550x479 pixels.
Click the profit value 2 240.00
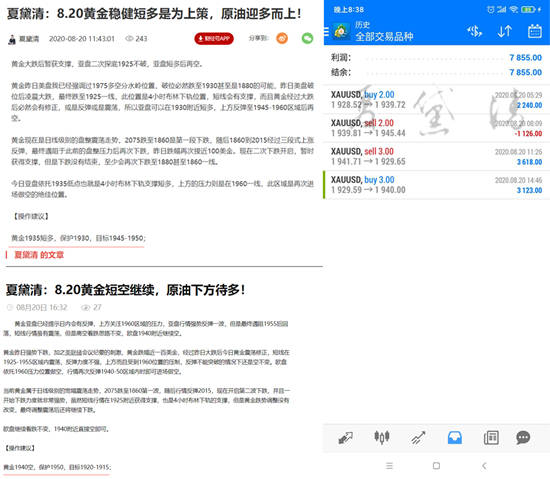coord(529,105)
